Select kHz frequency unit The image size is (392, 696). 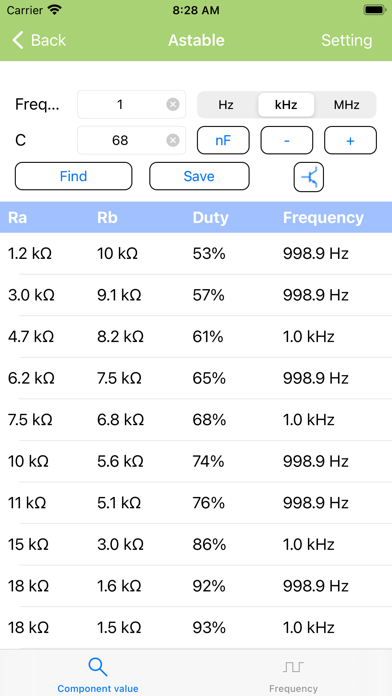(x=286, y=105)
